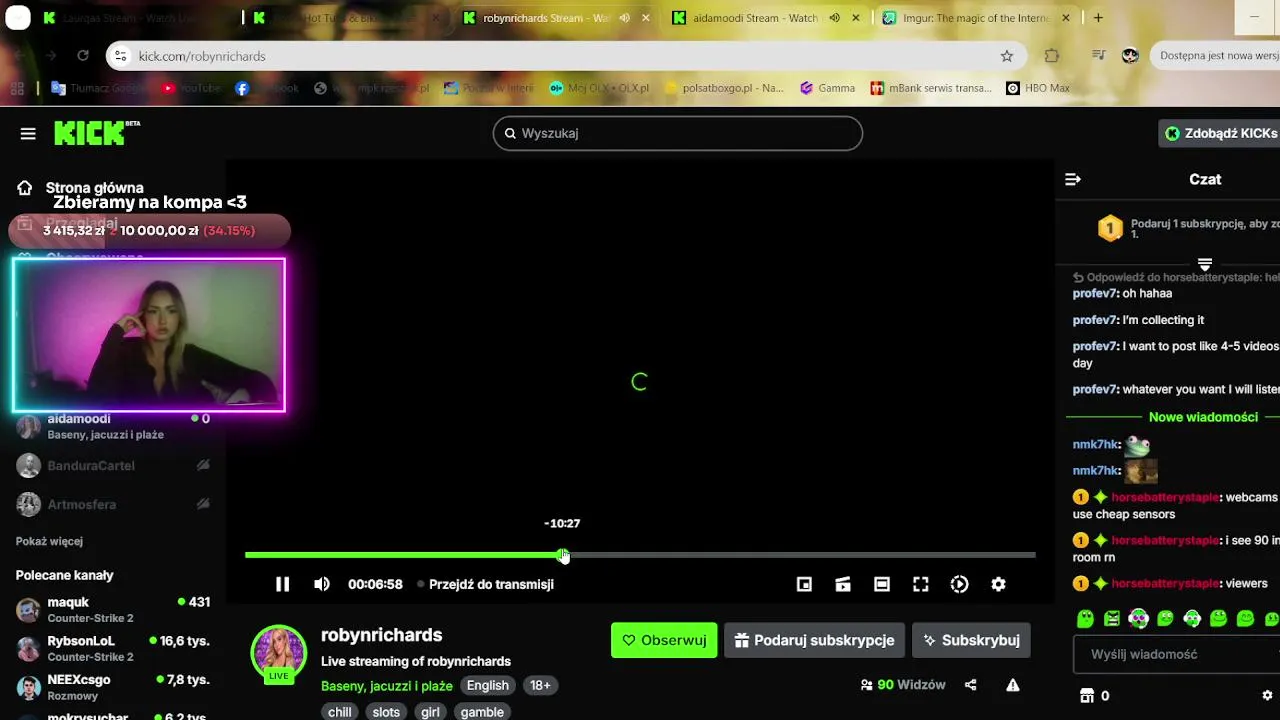Image resolution: width=1280 pixels, height=720 pixels.
Task: Open Baseny, jacuzzi i plaże category link
Action: click(x=386, y=685)
